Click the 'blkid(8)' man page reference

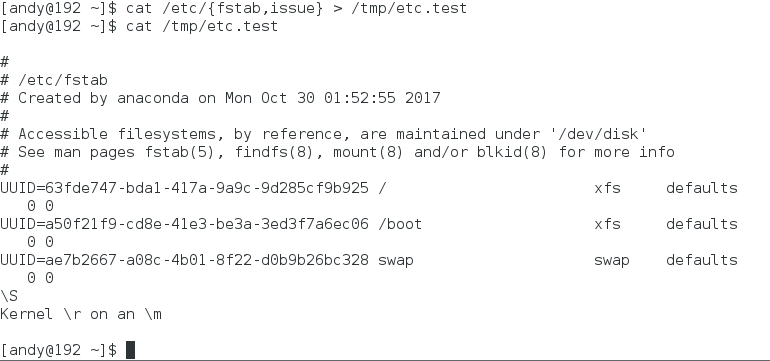click(512, 152)
